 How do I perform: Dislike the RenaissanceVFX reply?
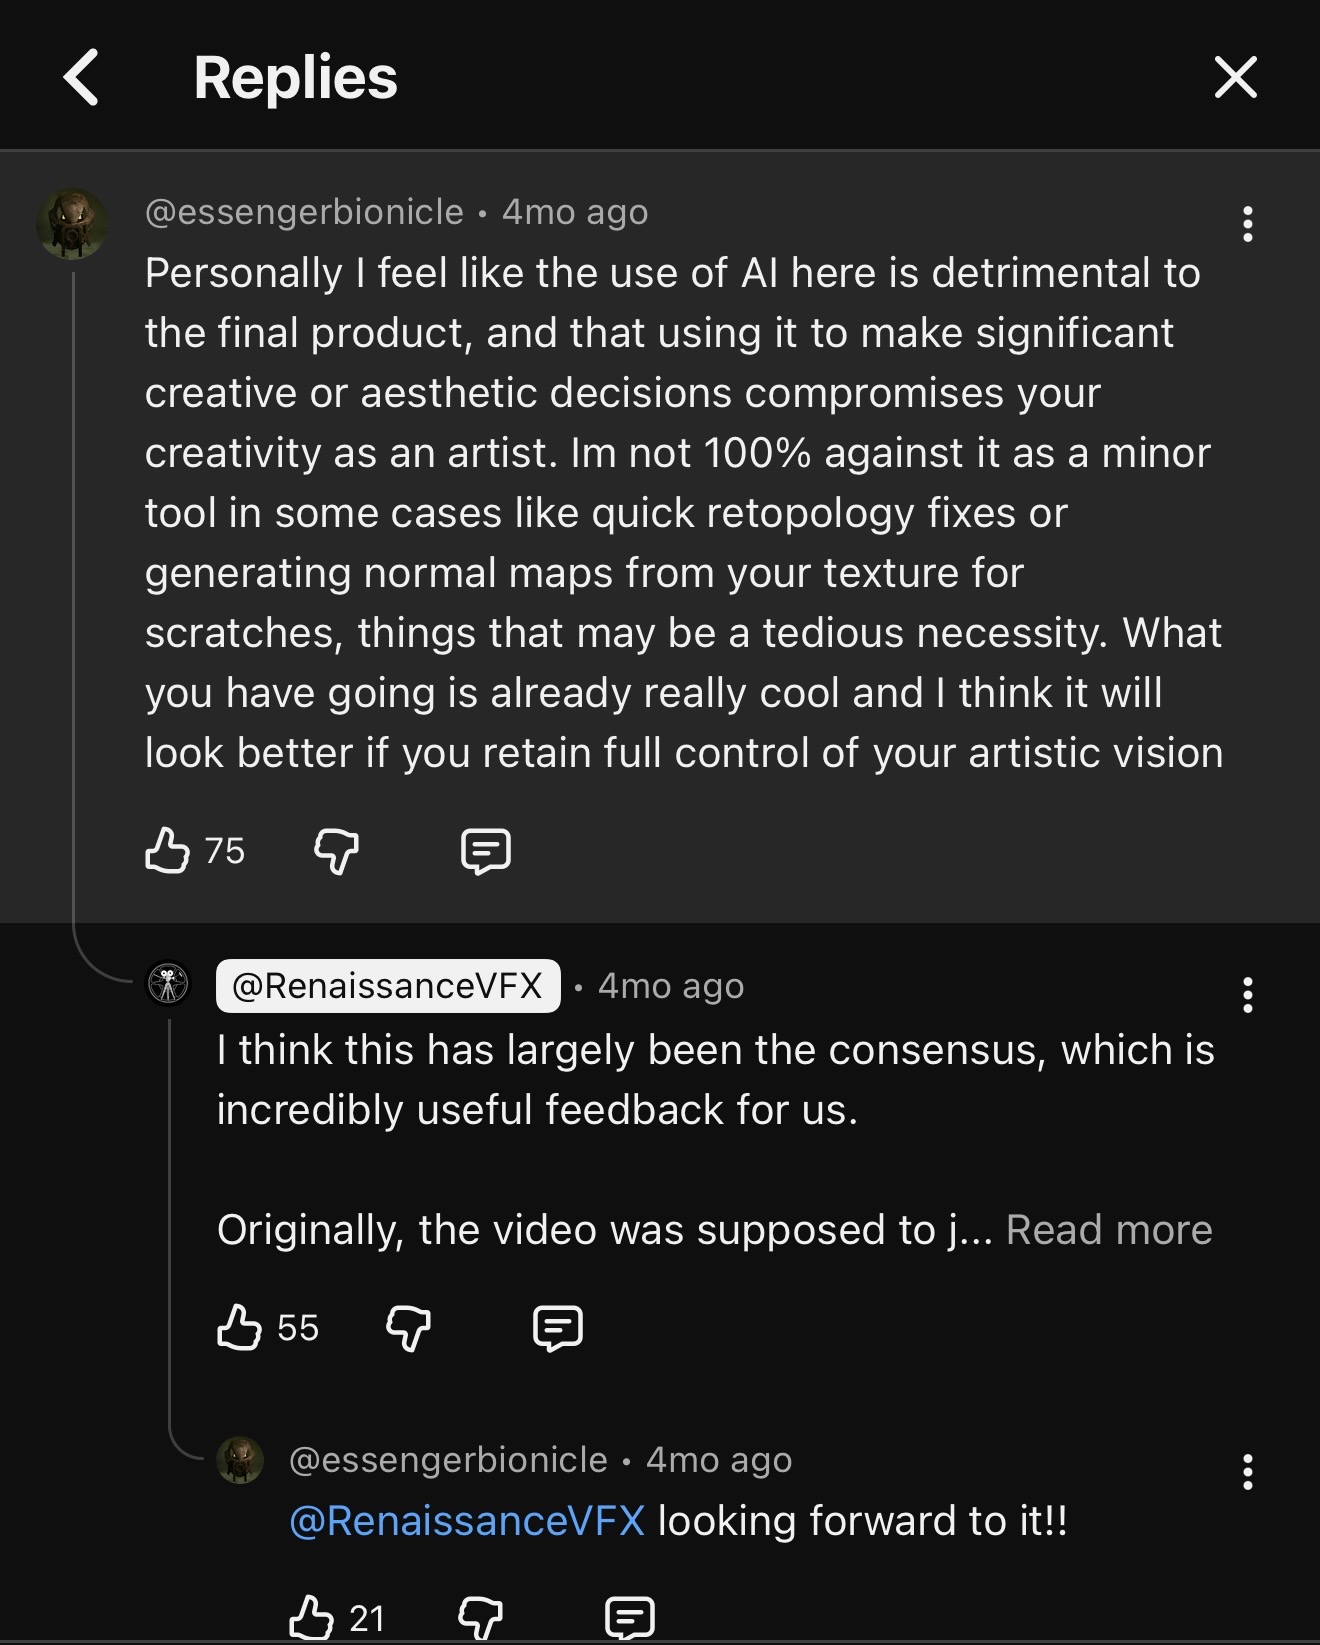408,1328
